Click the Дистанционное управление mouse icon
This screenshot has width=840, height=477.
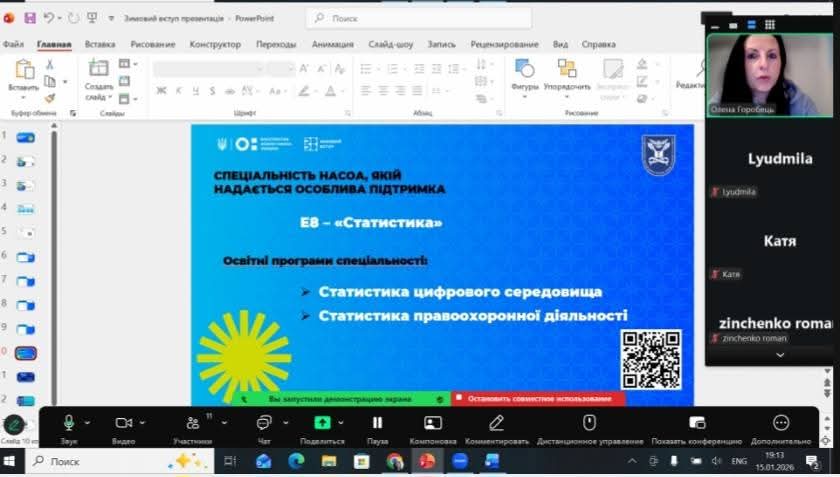589,423
